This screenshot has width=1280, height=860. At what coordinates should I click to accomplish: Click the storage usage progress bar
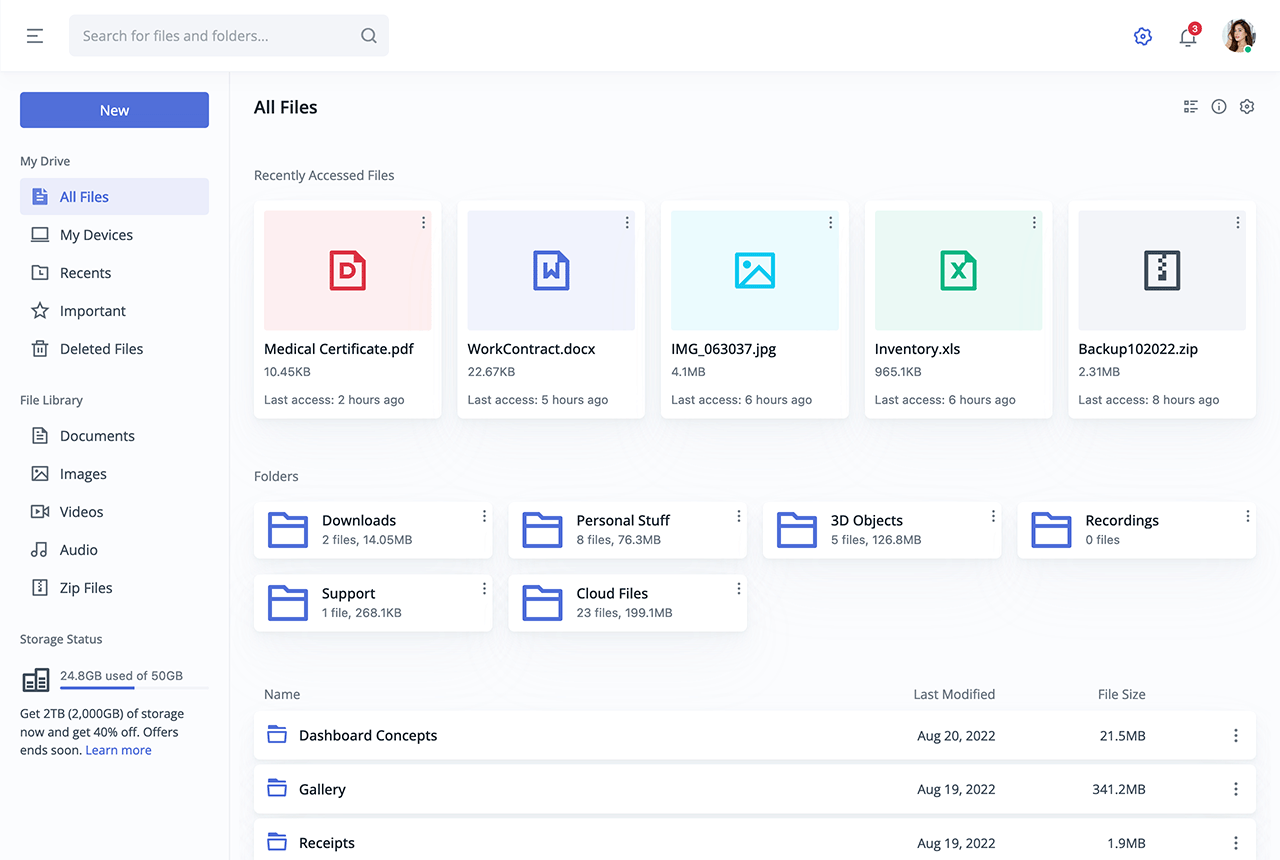(133, 688)
